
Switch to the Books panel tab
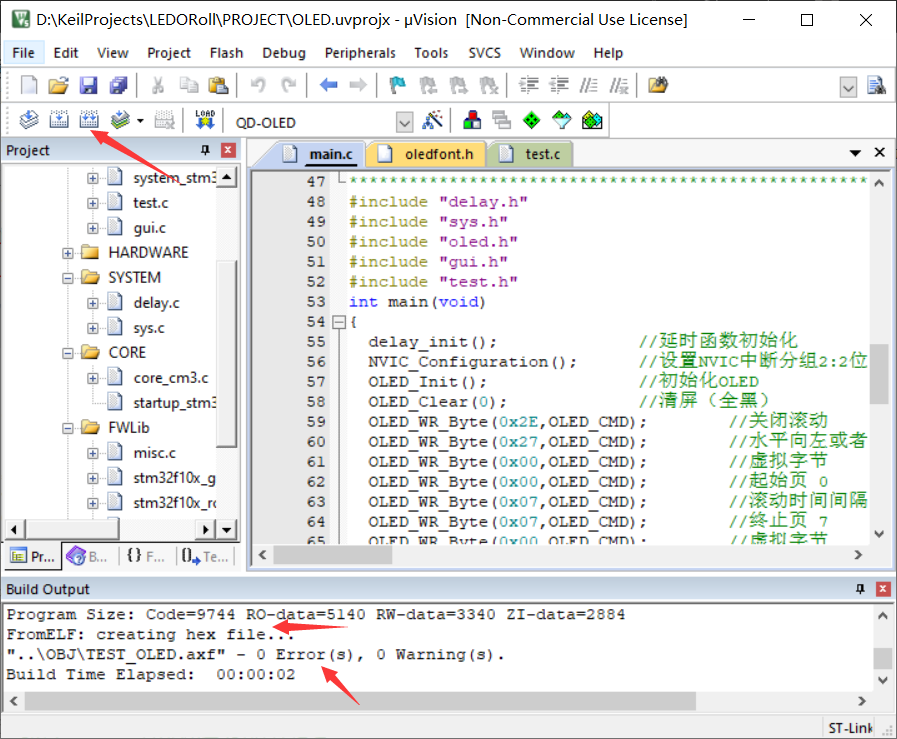(x=88, y=556)
